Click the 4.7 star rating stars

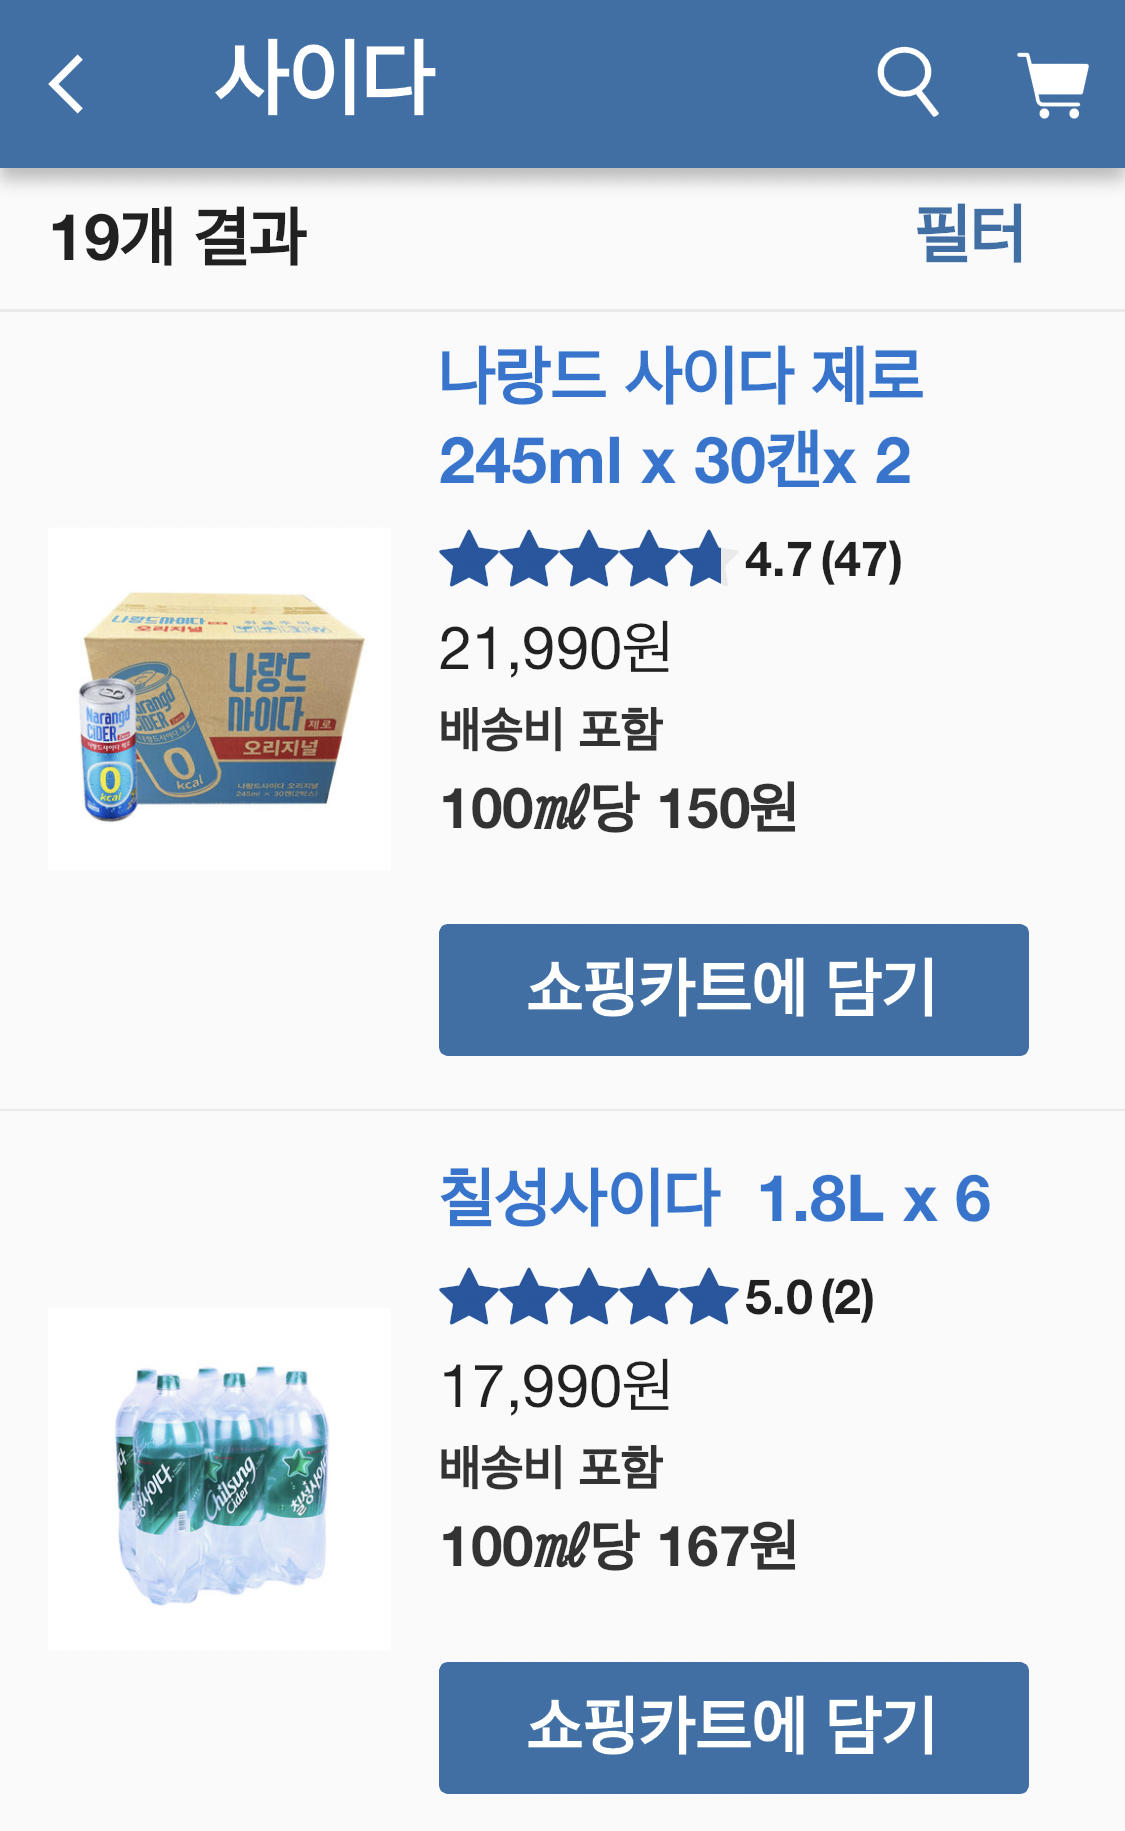(583, 559)
